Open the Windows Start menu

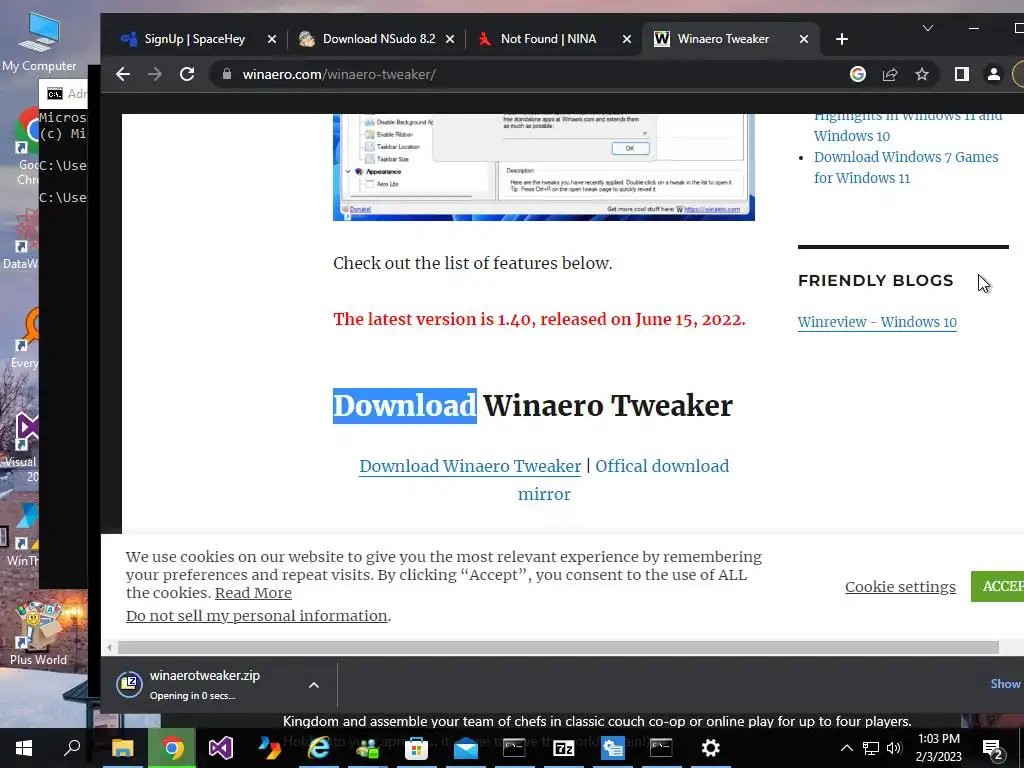coord(24,748)
